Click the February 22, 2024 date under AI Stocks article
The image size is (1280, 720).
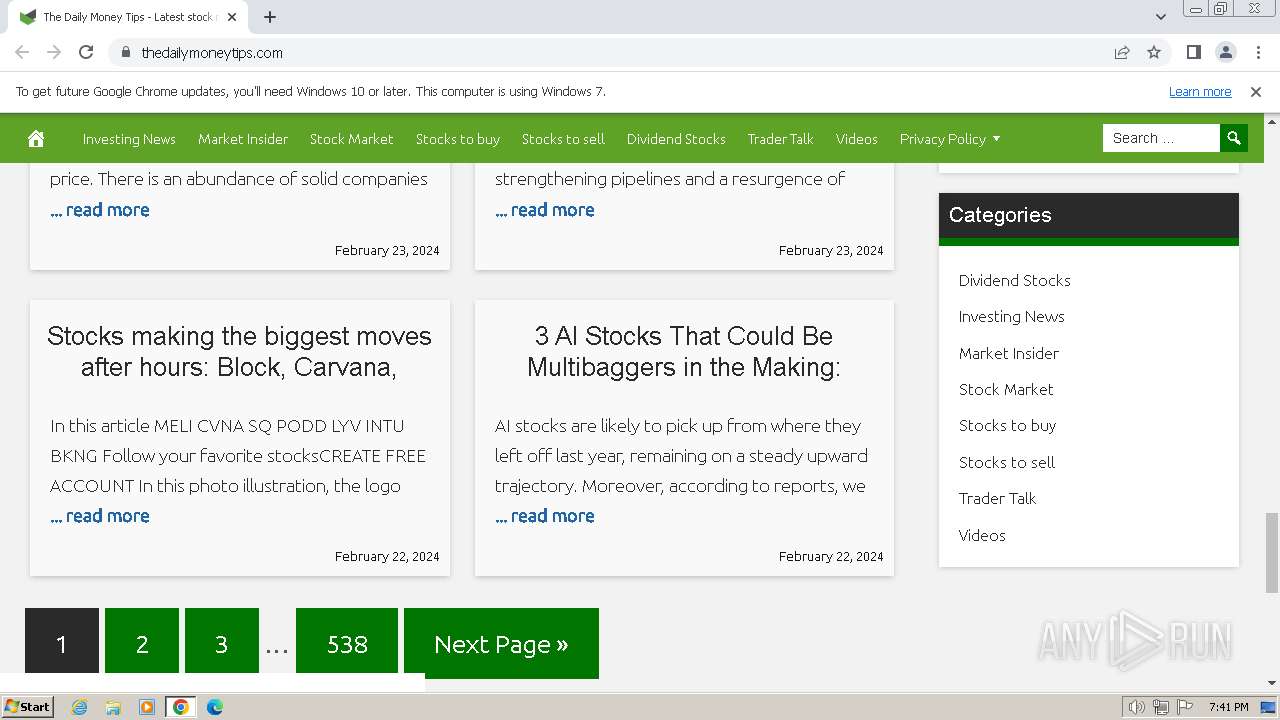831,556
